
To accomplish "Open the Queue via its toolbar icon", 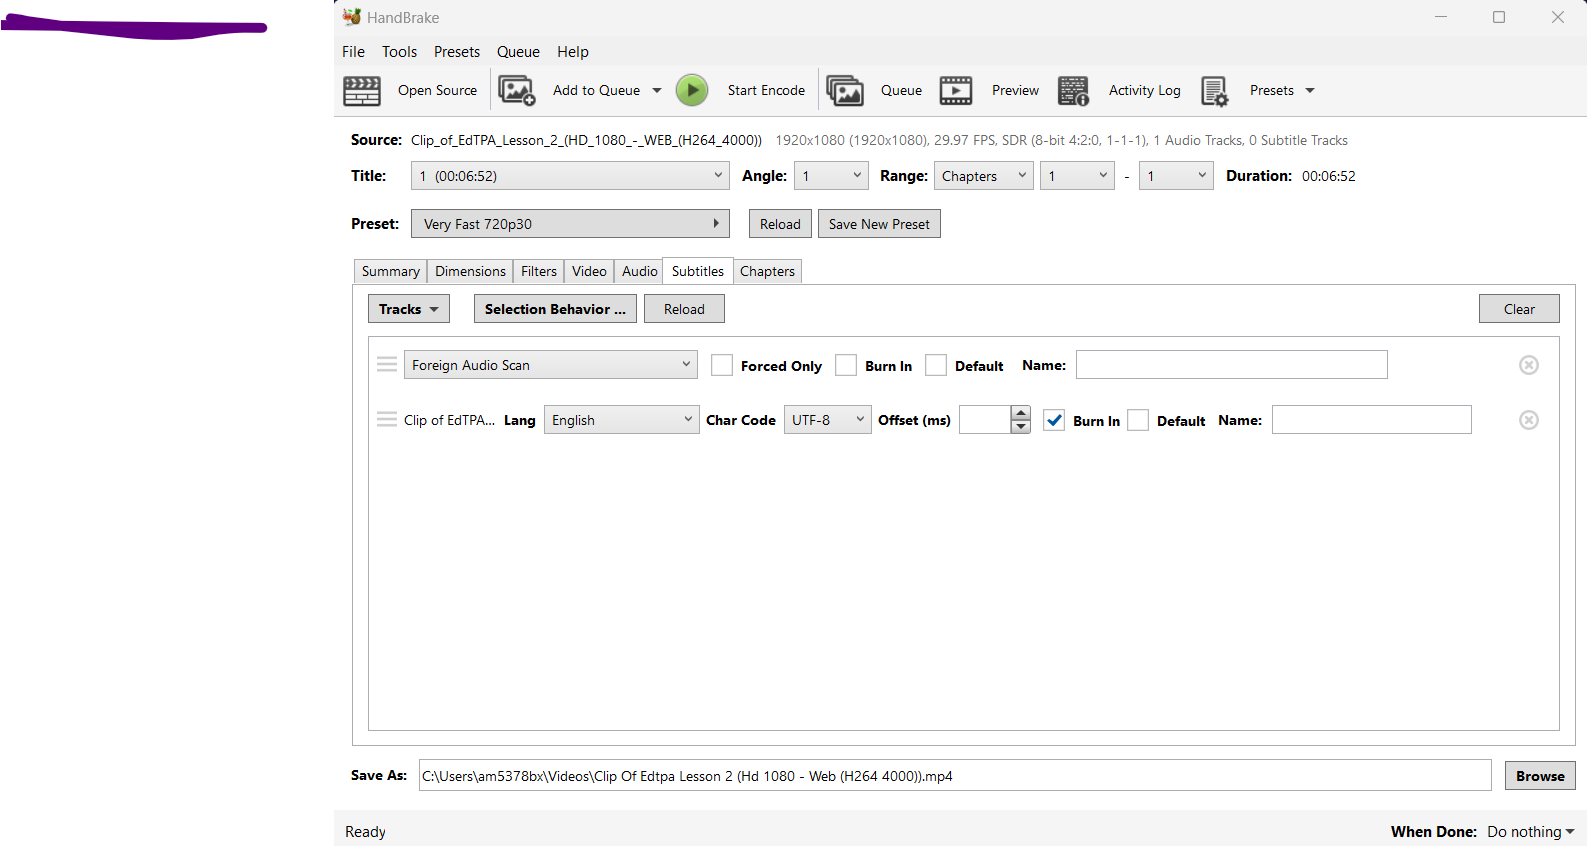I will [x=845, y=91].
